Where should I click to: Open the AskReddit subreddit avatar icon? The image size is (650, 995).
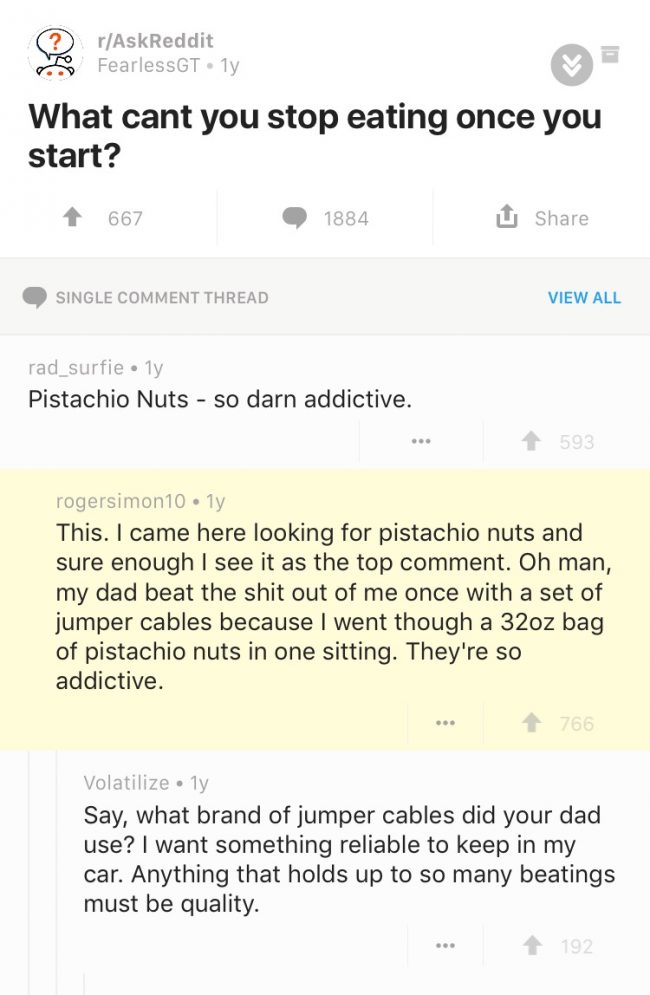[55, 53]
